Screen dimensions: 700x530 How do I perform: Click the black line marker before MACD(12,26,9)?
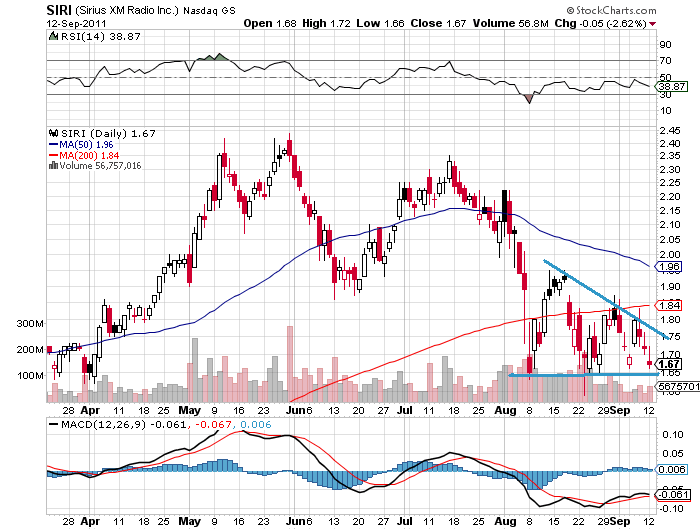(54, 424)
